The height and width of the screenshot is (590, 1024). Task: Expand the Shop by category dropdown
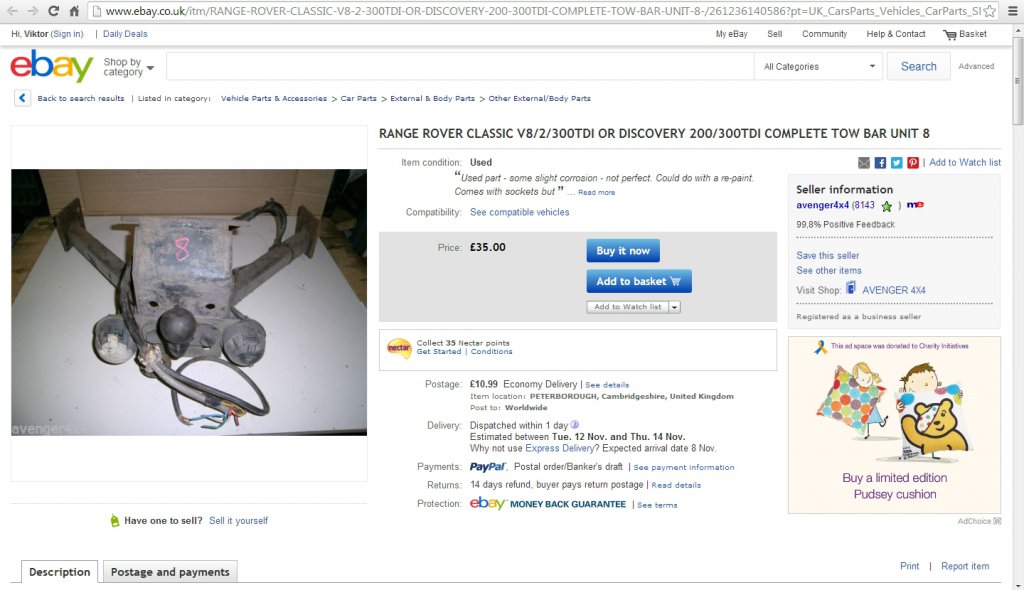tap(129, 67)
